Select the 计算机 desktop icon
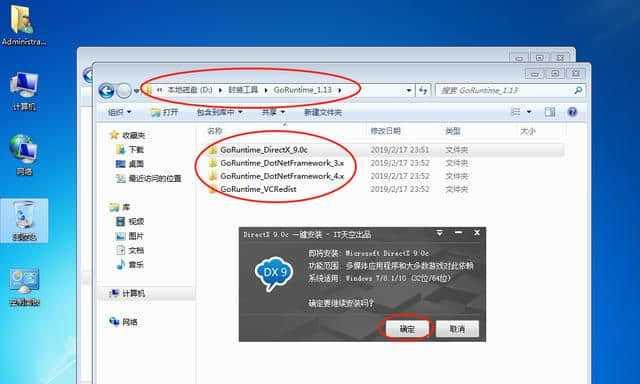This screenshot has height=384, width=640. coord(24,91)
